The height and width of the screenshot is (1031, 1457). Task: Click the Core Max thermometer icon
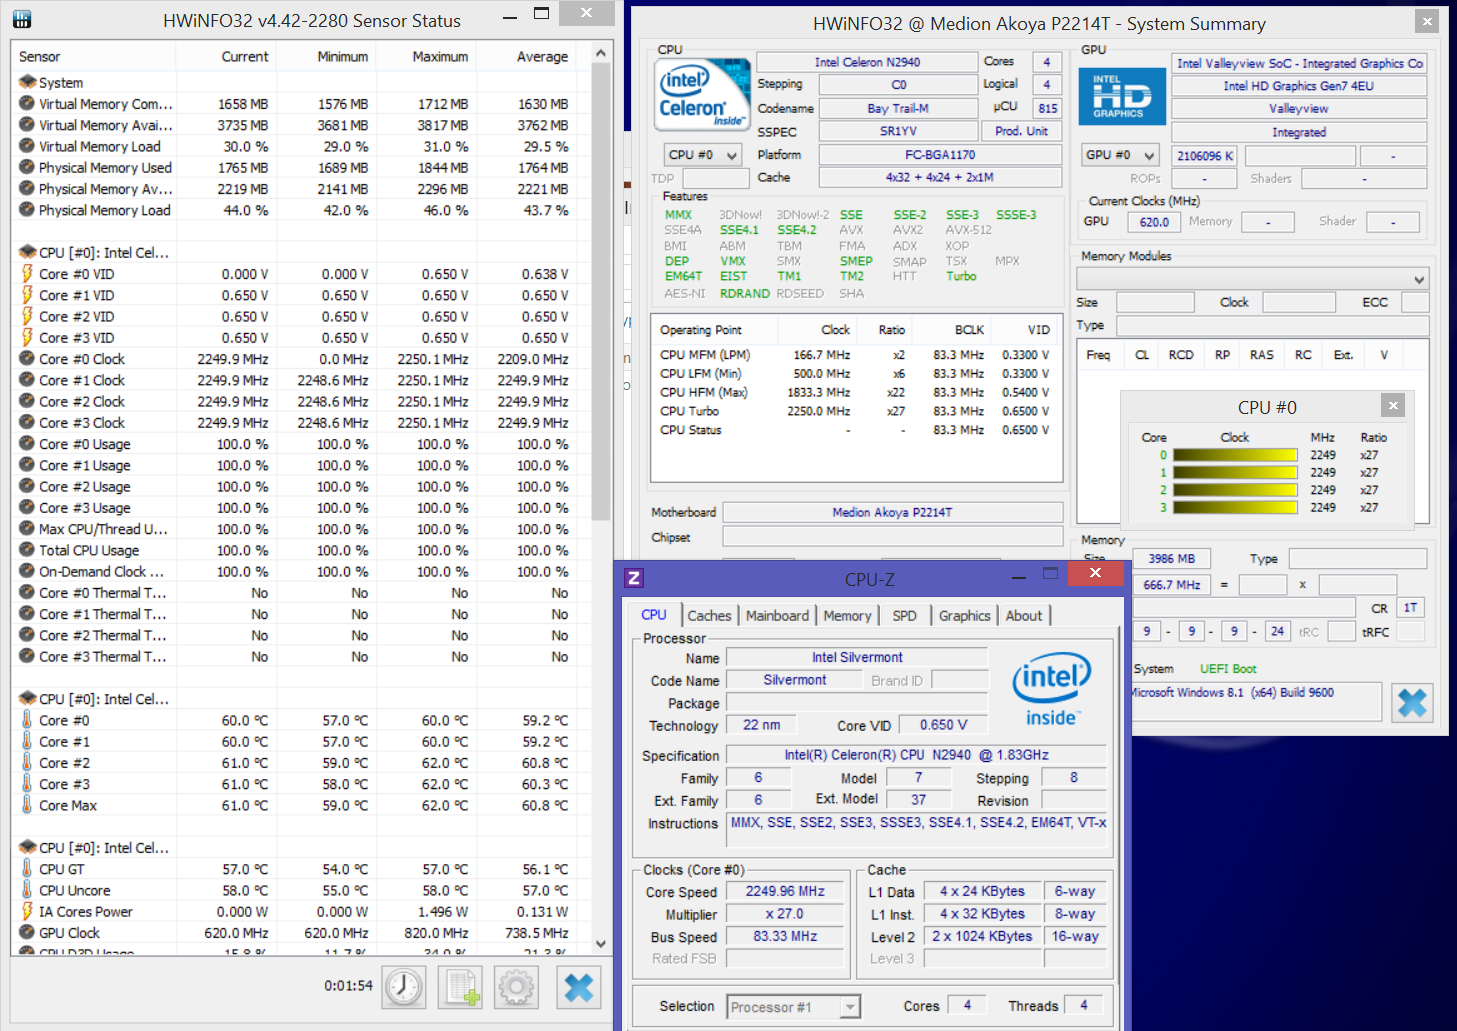[x=27, y=805]
